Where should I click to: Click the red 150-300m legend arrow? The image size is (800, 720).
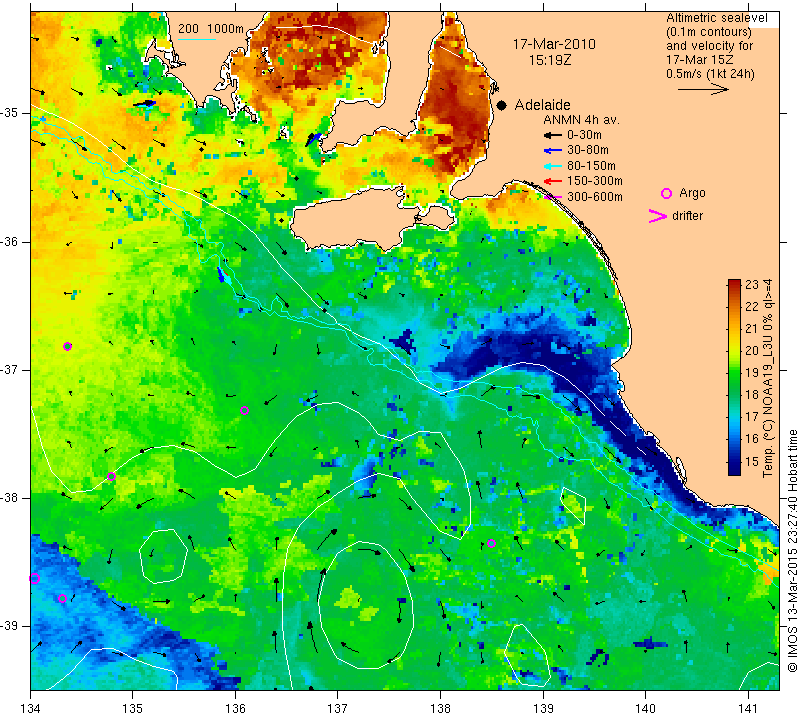point(552,181)
